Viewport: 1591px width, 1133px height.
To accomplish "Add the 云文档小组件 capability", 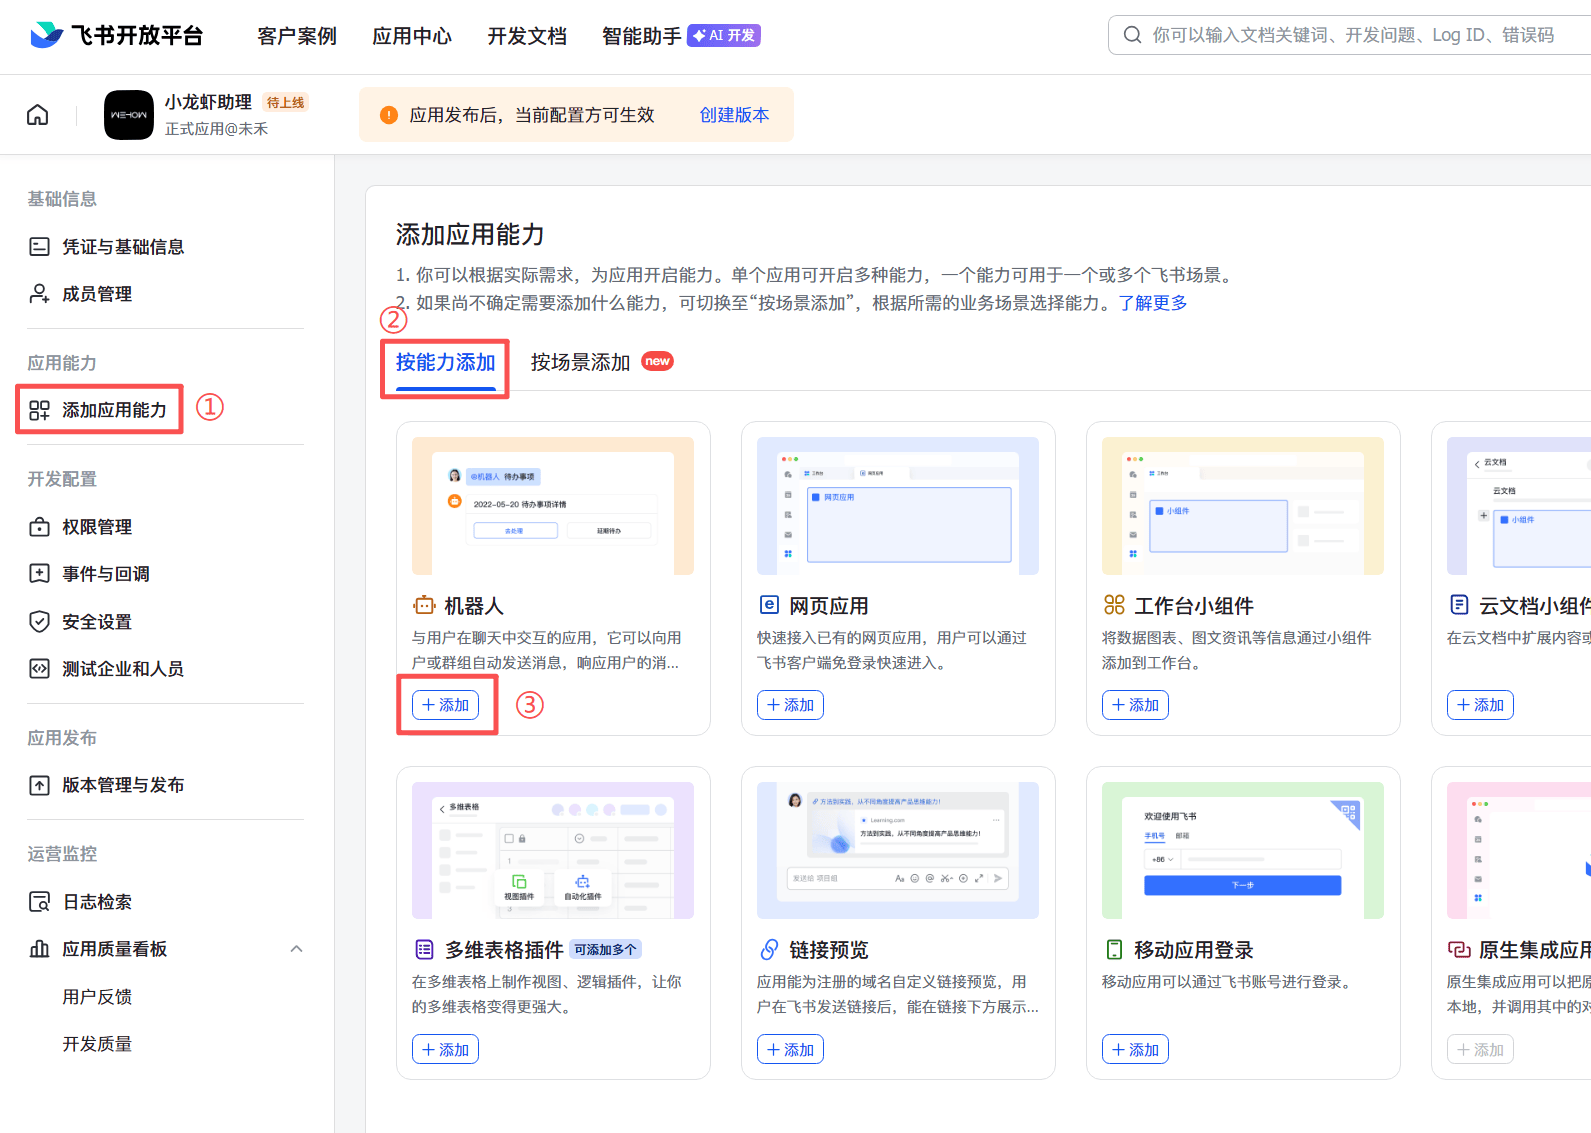I will coord(1480,705).
